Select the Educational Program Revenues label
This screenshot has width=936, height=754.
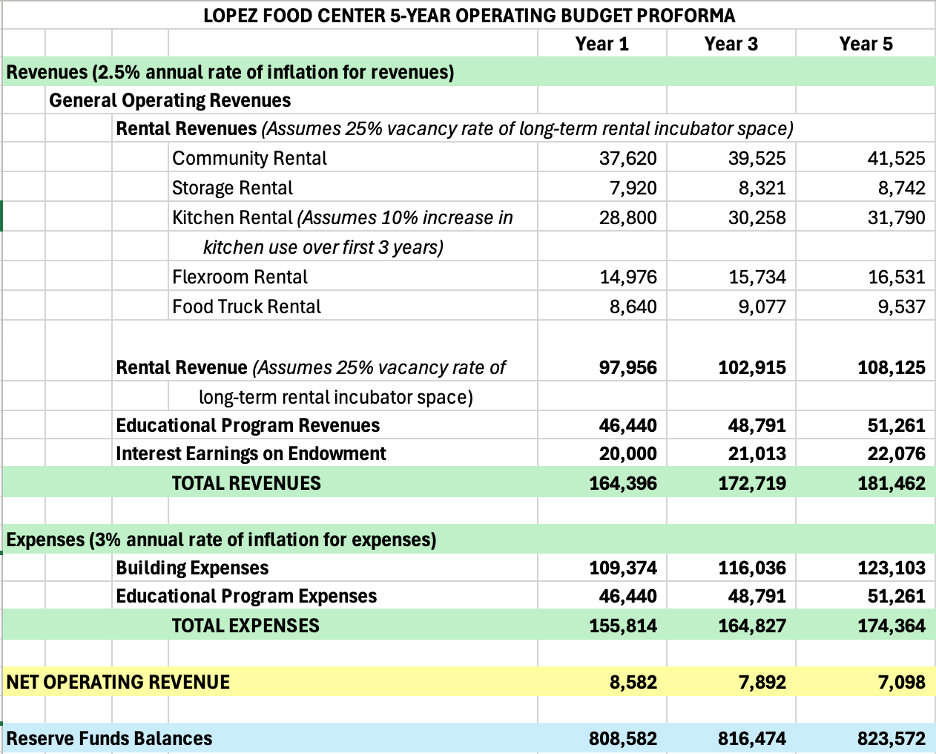[248, 425]
